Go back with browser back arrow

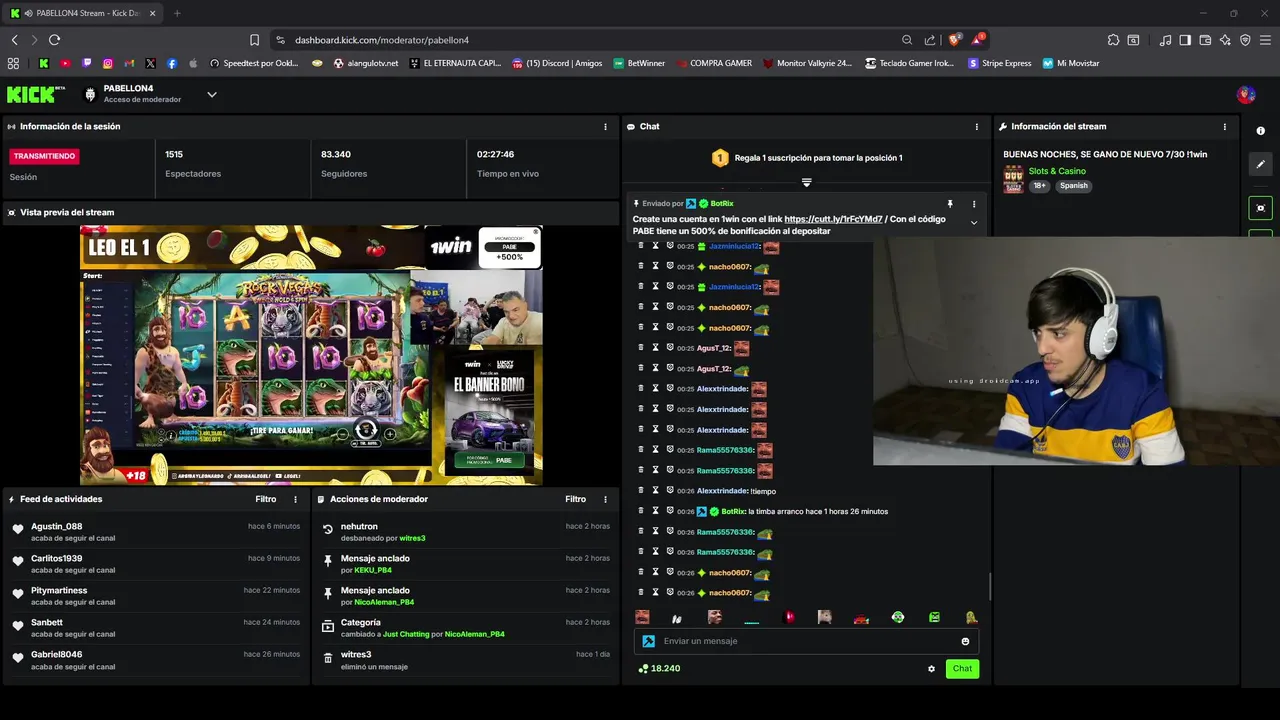[14, 40]
